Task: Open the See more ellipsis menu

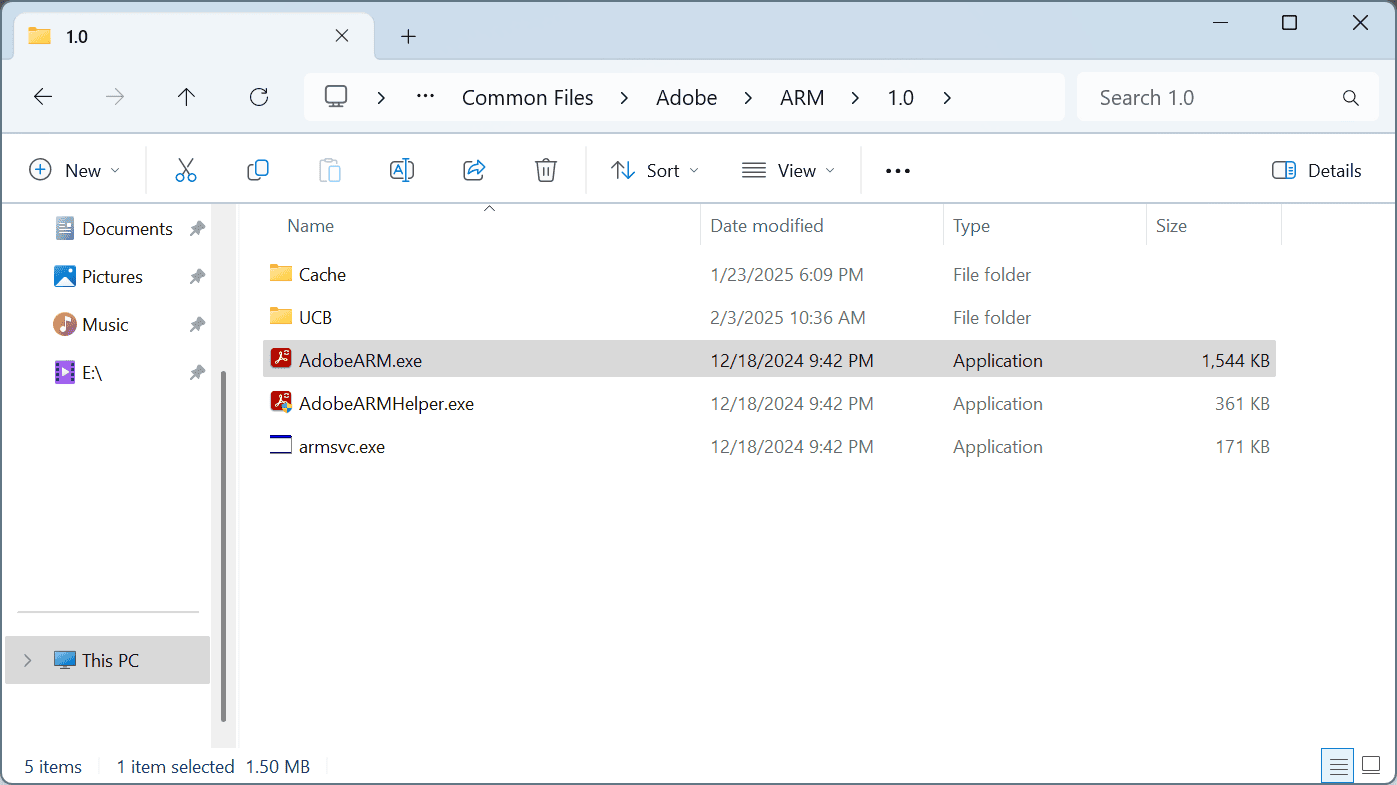Action: click(898, 170)
